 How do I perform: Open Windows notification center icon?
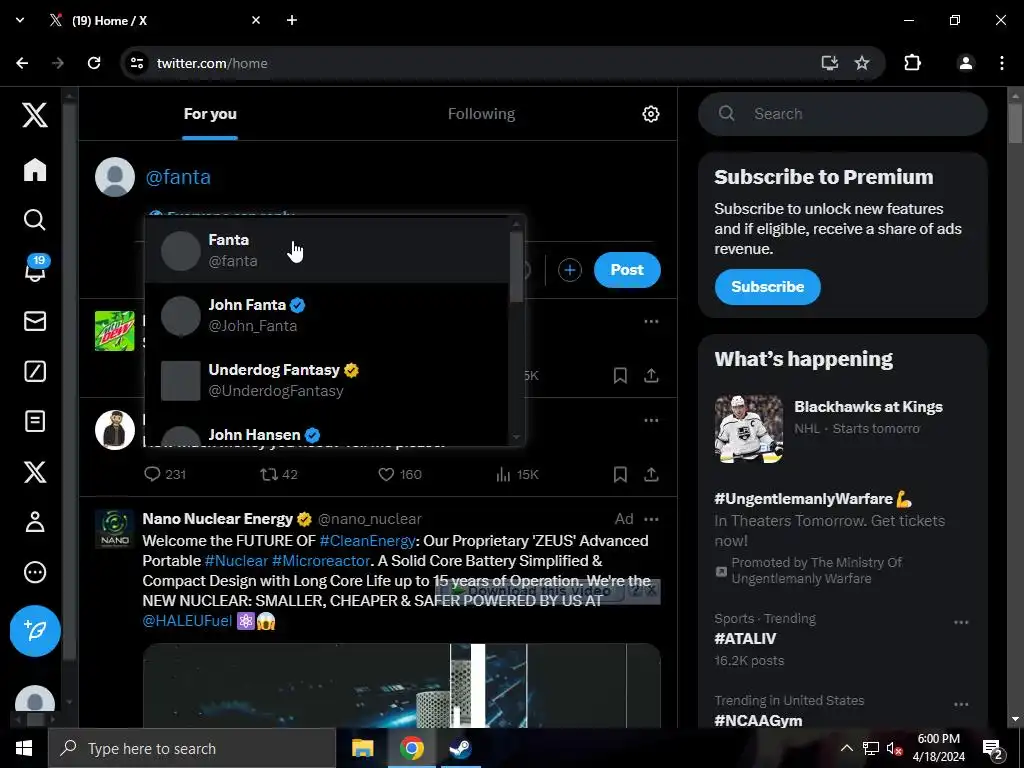(x=992, y=748)
